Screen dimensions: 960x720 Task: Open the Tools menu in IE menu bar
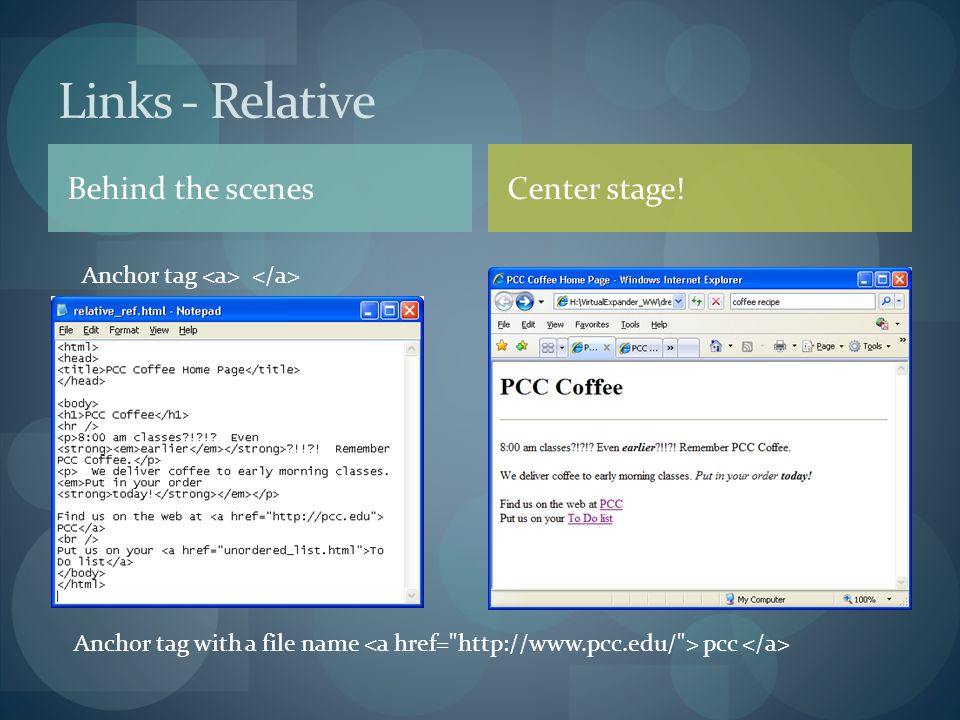click(x=629, y=324)
